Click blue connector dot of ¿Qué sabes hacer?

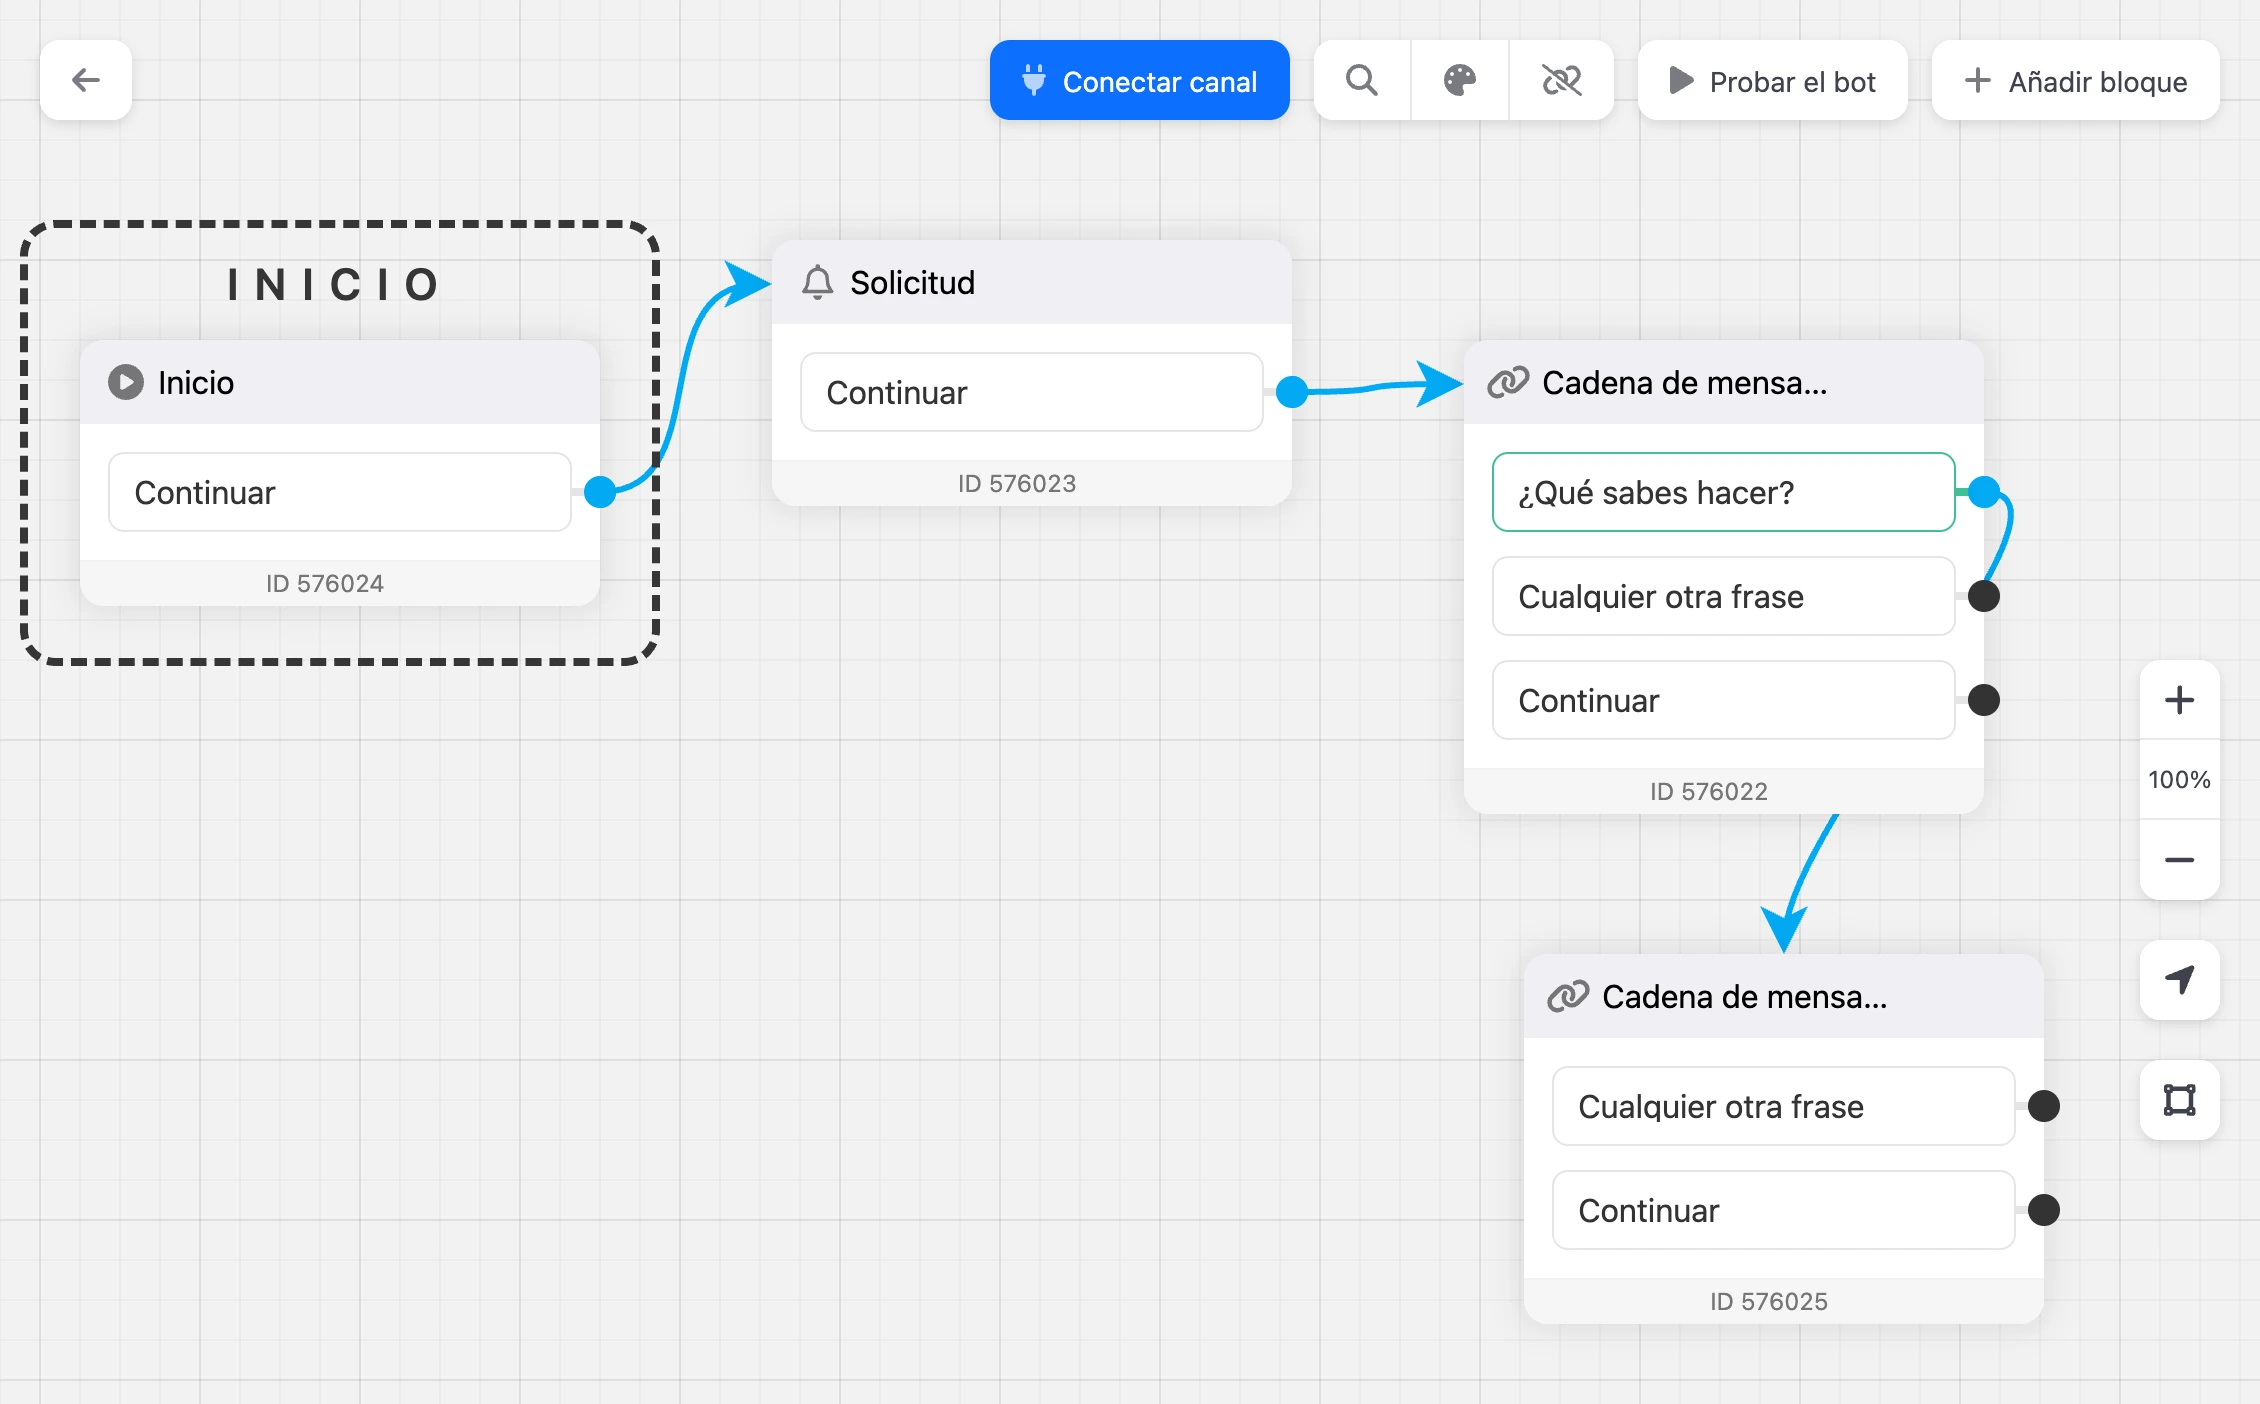click(1984, 492)
